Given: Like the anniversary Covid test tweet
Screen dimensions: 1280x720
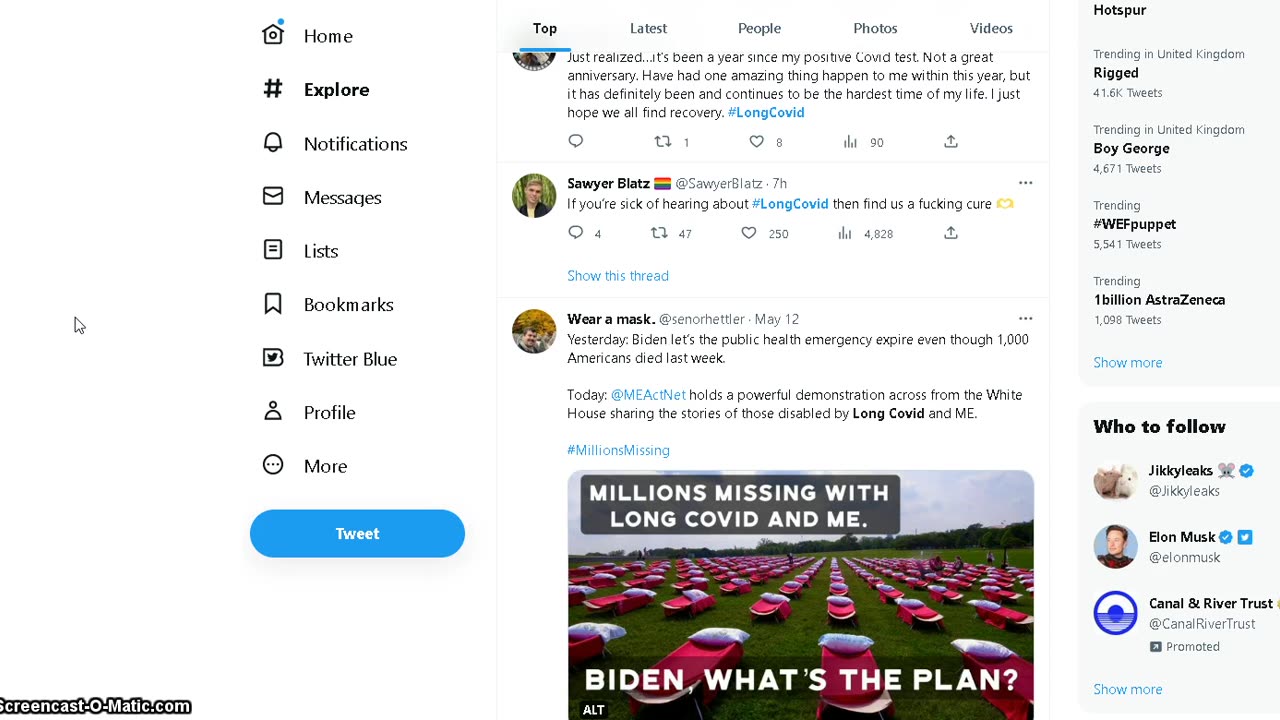Looking at the screenshot, I should click(x=757, y=142).
